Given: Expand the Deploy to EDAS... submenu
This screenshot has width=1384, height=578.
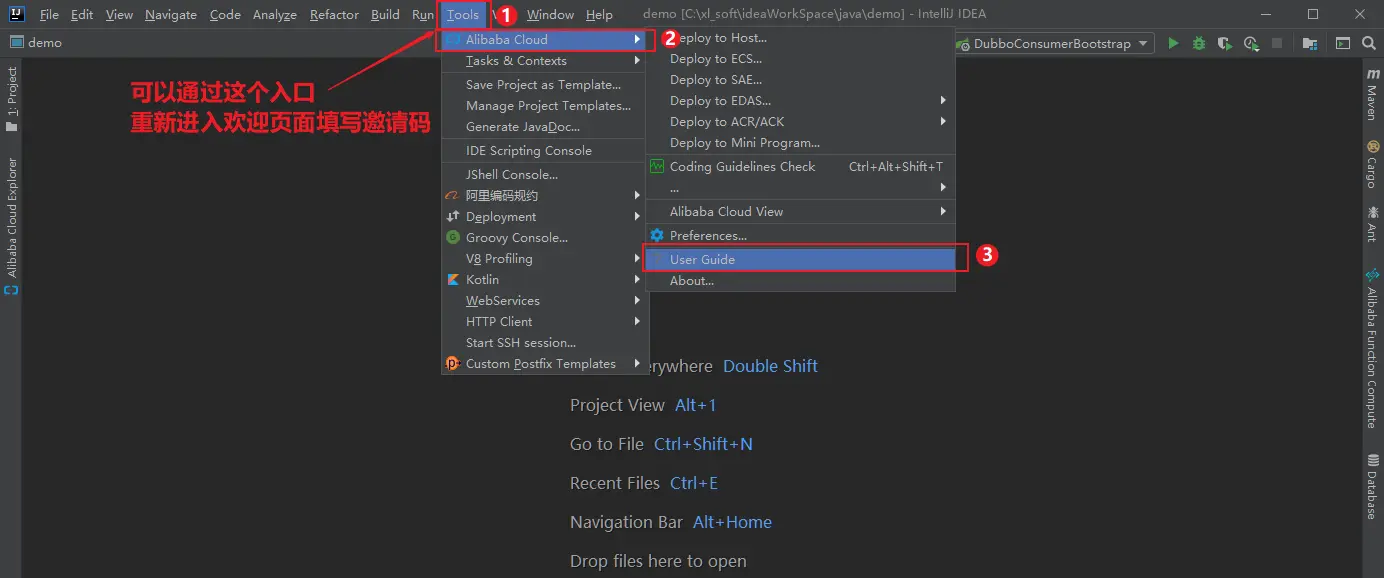Looking at the screenshot, I should 799,101.
